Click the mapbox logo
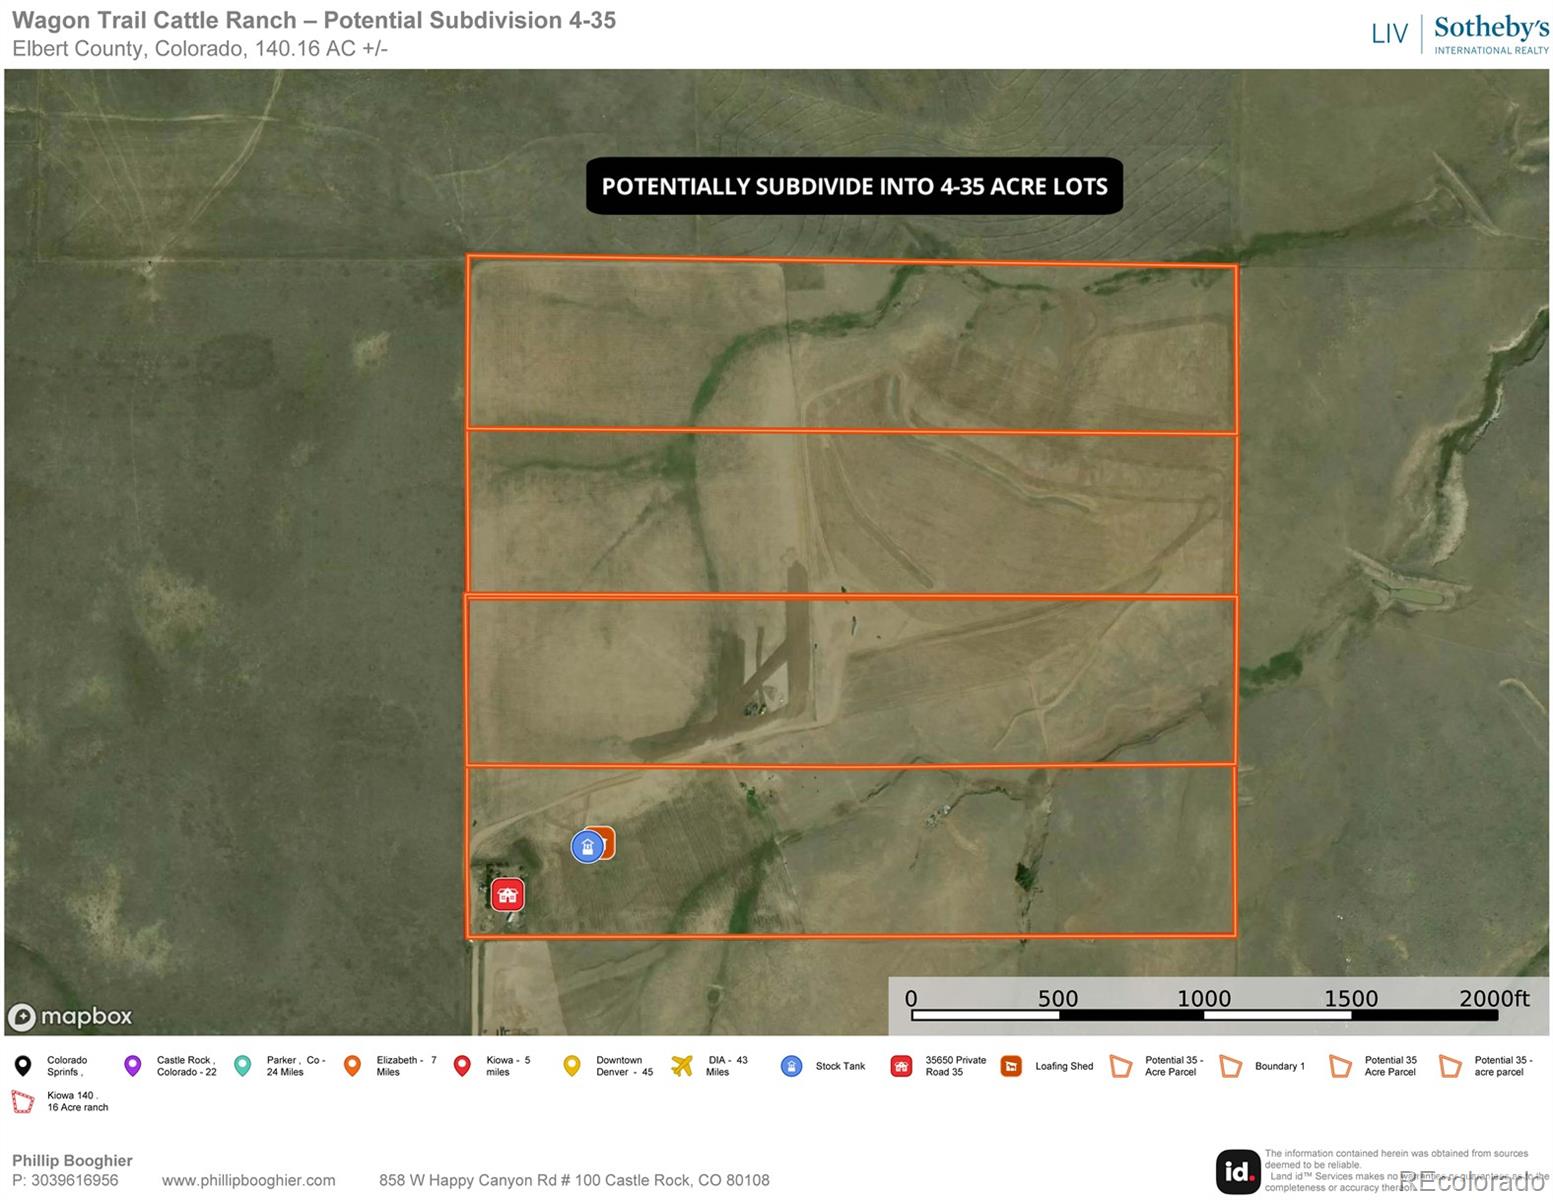 click(70, 1017)
